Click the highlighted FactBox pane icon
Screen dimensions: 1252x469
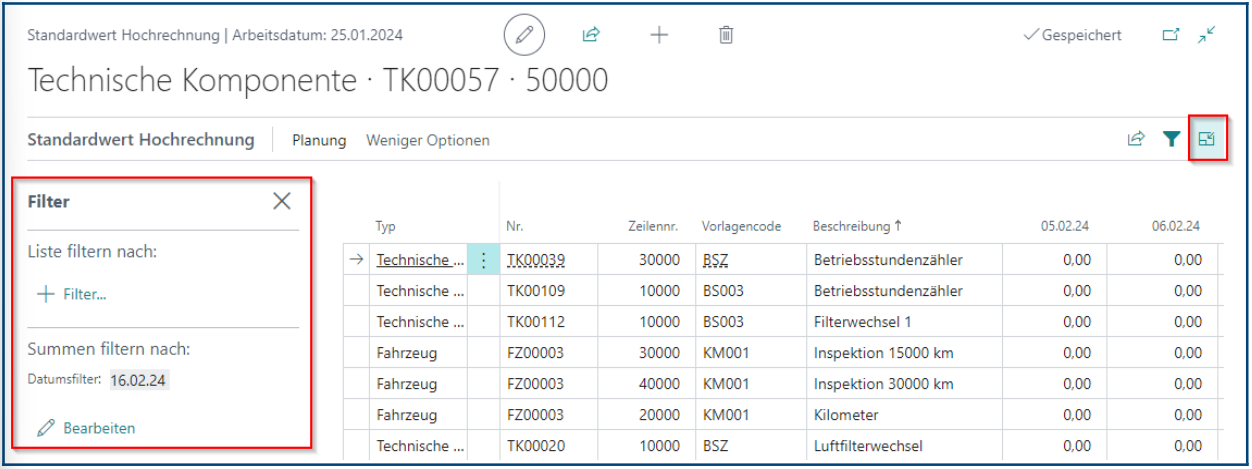pyautogui.click(x=1207, y=140)
